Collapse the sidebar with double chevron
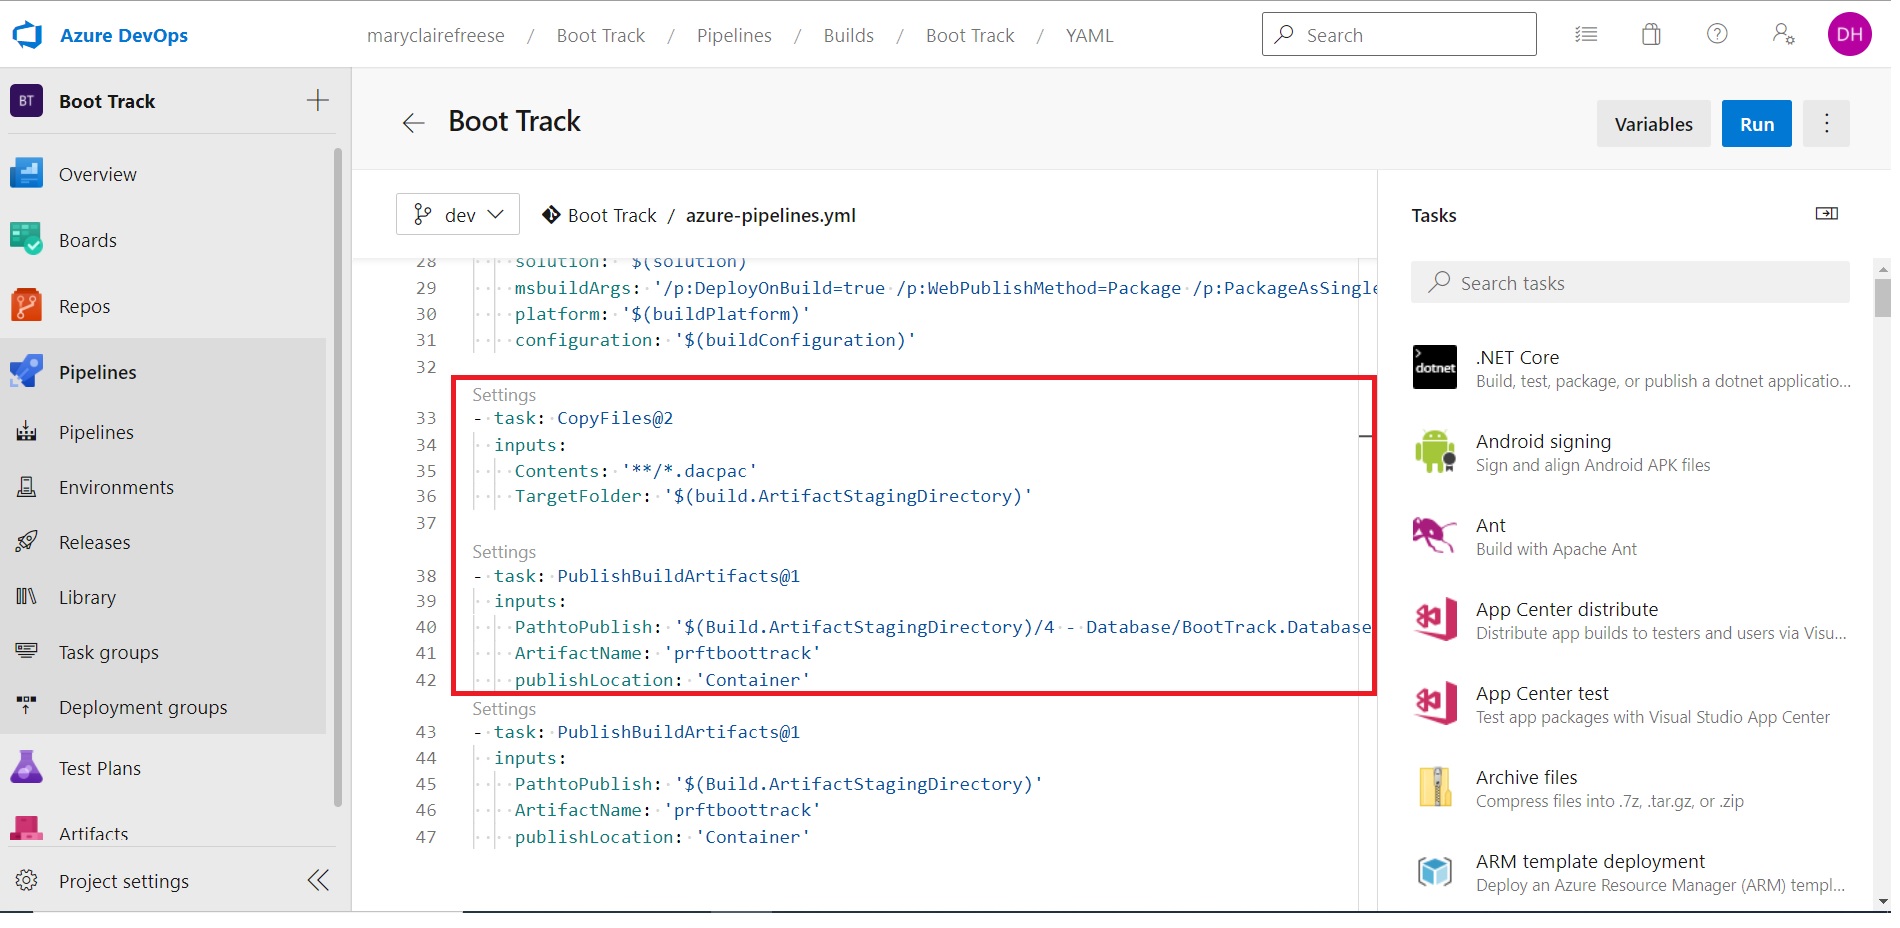 click(318, 880)
